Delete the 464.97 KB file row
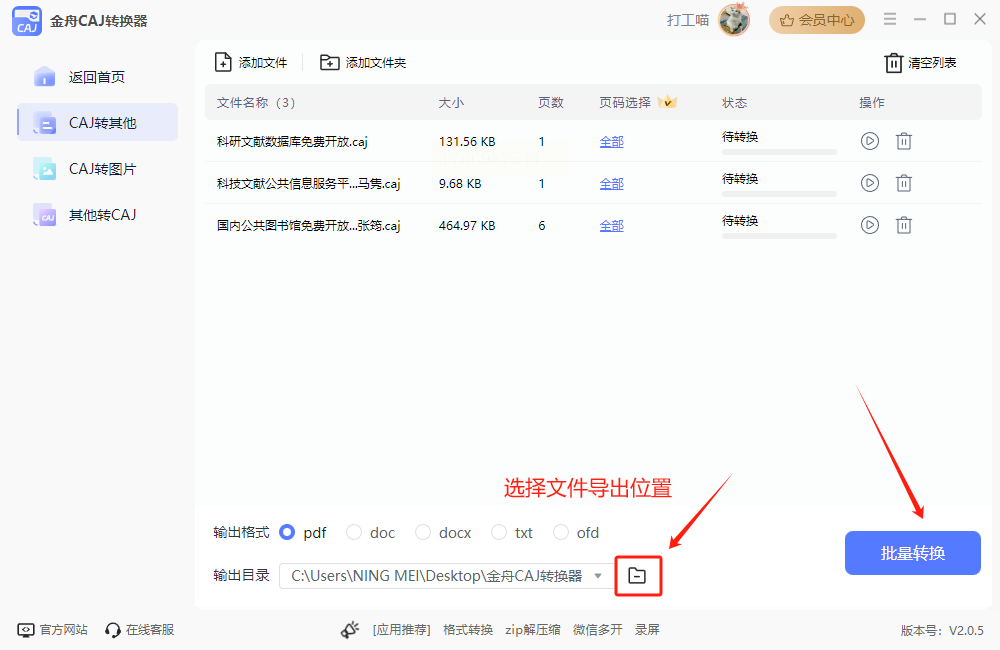Screen dimensions: 1000x650 pos(904,225)
